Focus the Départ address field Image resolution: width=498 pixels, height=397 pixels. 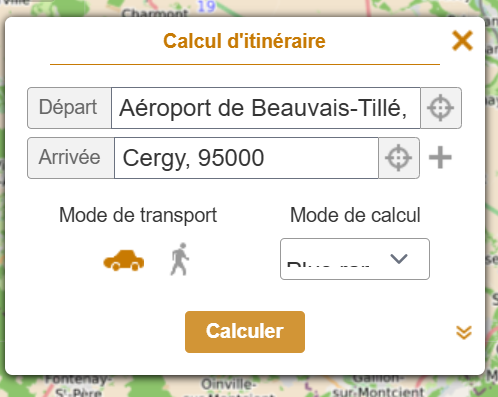pos(266,108)
